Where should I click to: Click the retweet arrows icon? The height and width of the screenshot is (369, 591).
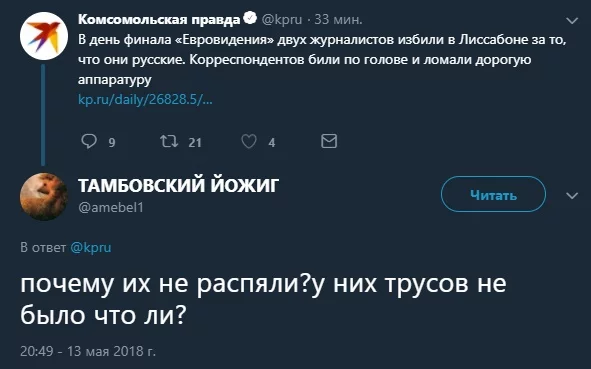(x=169, y=141)
